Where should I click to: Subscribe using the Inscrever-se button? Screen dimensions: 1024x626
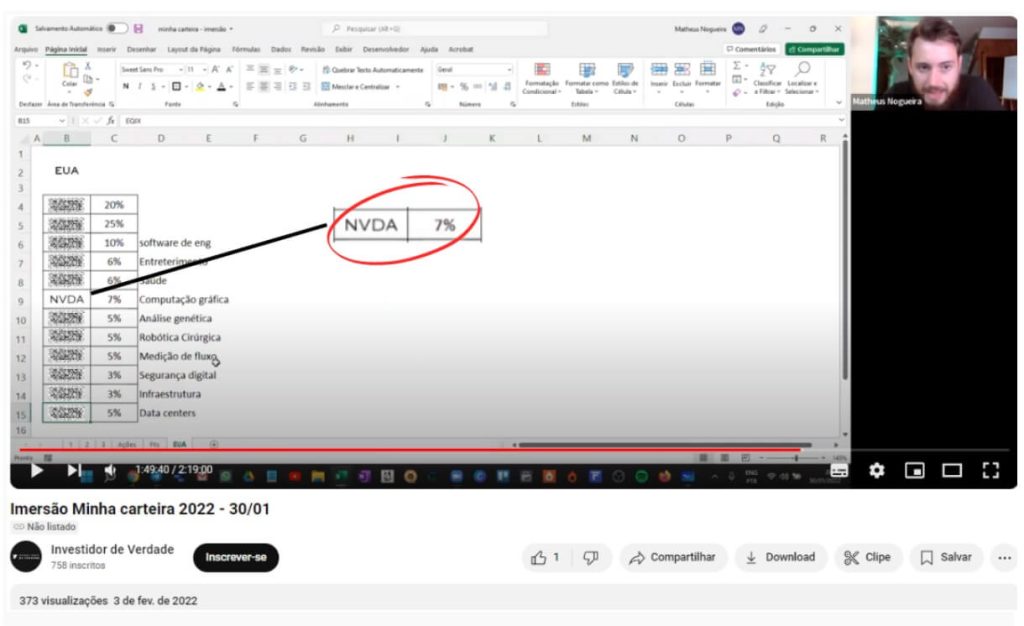[236, 557]
